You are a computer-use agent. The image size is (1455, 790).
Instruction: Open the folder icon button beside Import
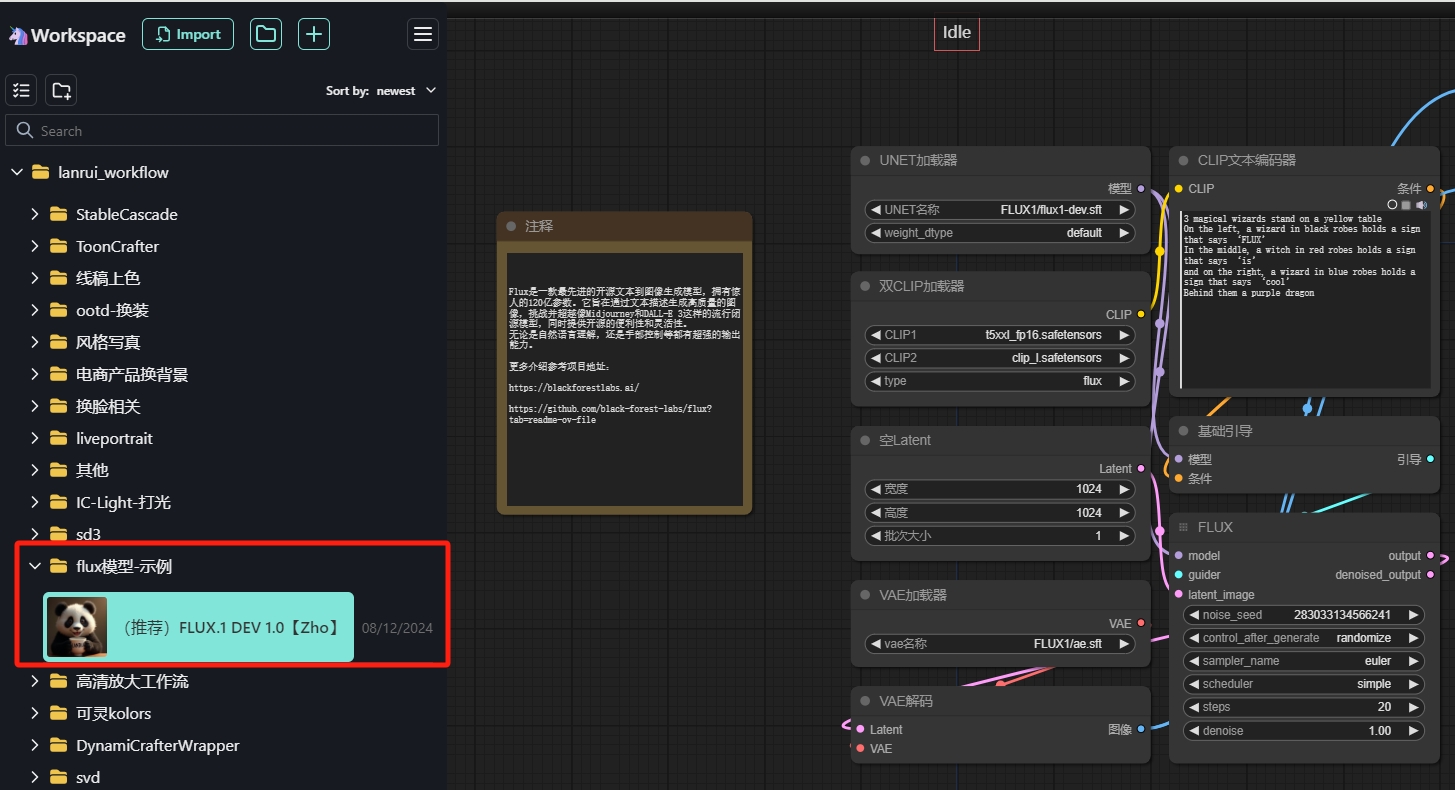(x=265, y=34)
